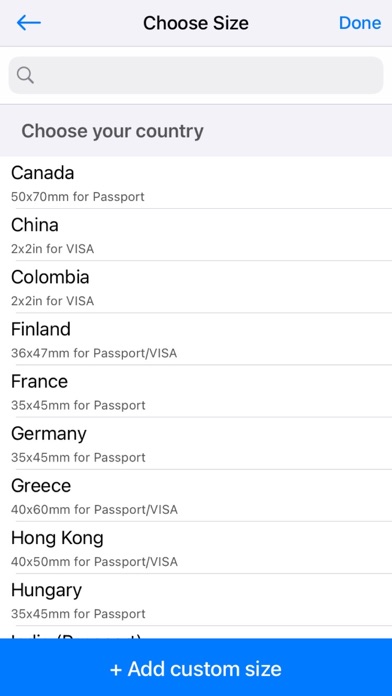Screen dimensions: 392x696
Task: Pick Hong Kong 40x50mm size
Action: 196,547
